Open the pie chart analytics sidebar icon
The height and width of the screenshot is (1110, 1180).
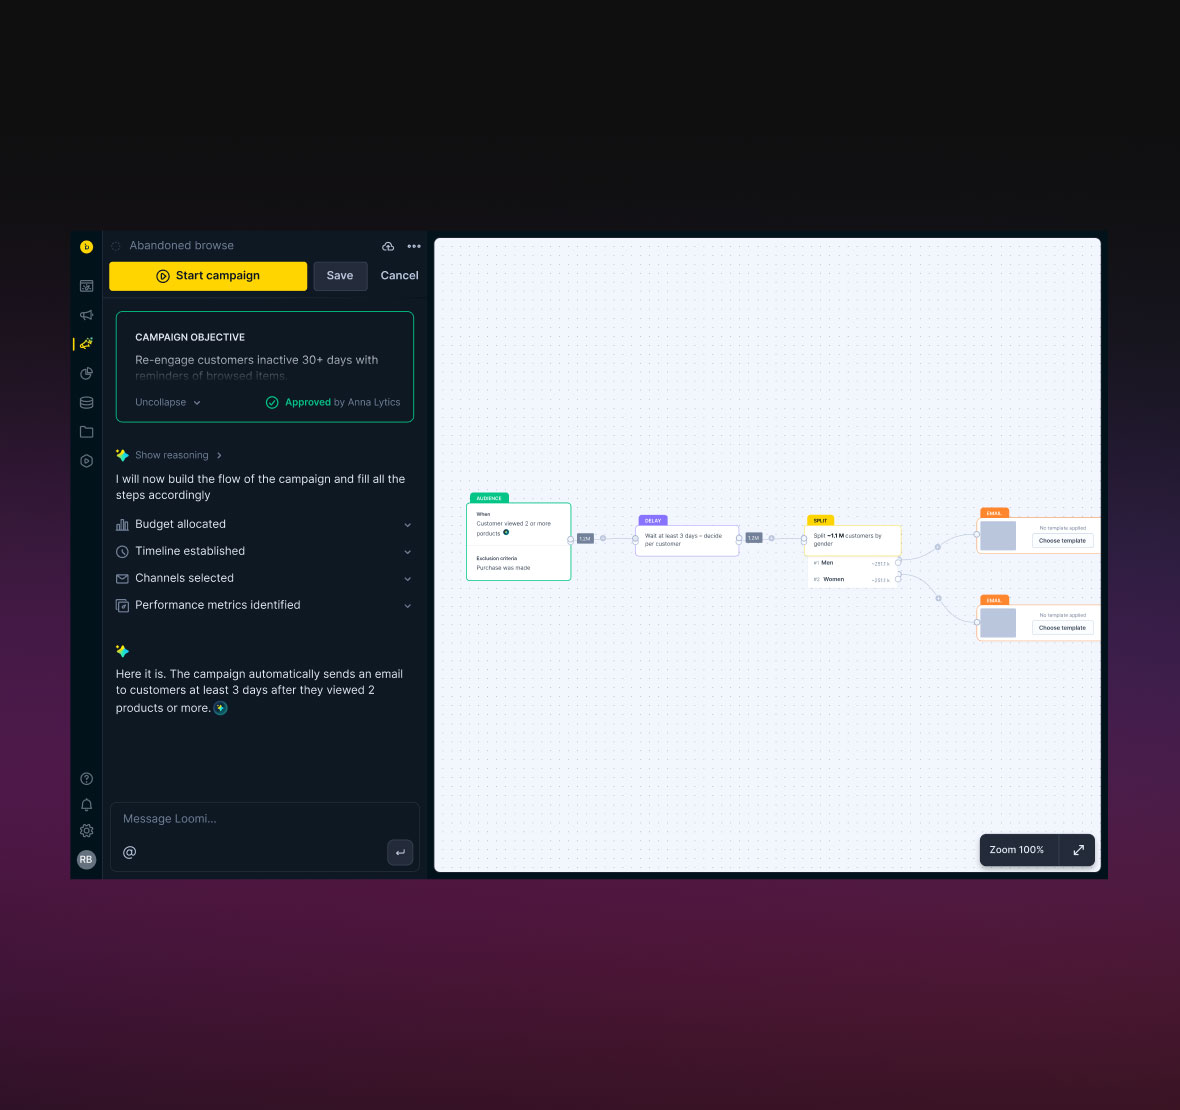tap(87, 373)
